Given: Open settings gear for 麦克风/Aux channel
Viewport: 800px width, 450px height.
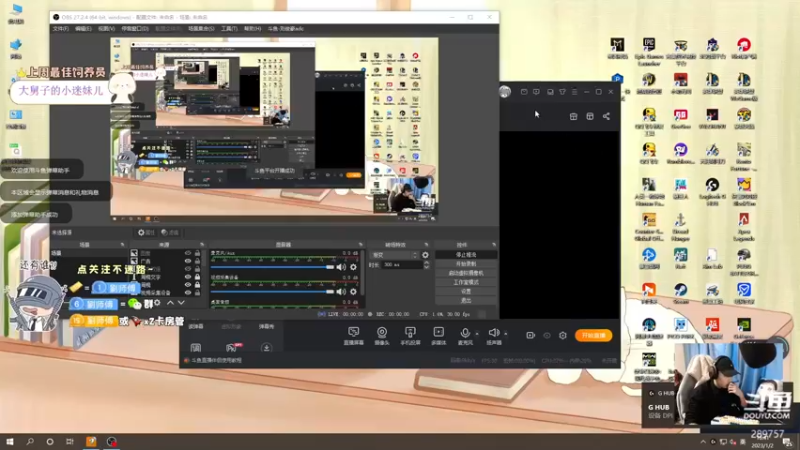Looking at the screenshot, I should (353, 267).
